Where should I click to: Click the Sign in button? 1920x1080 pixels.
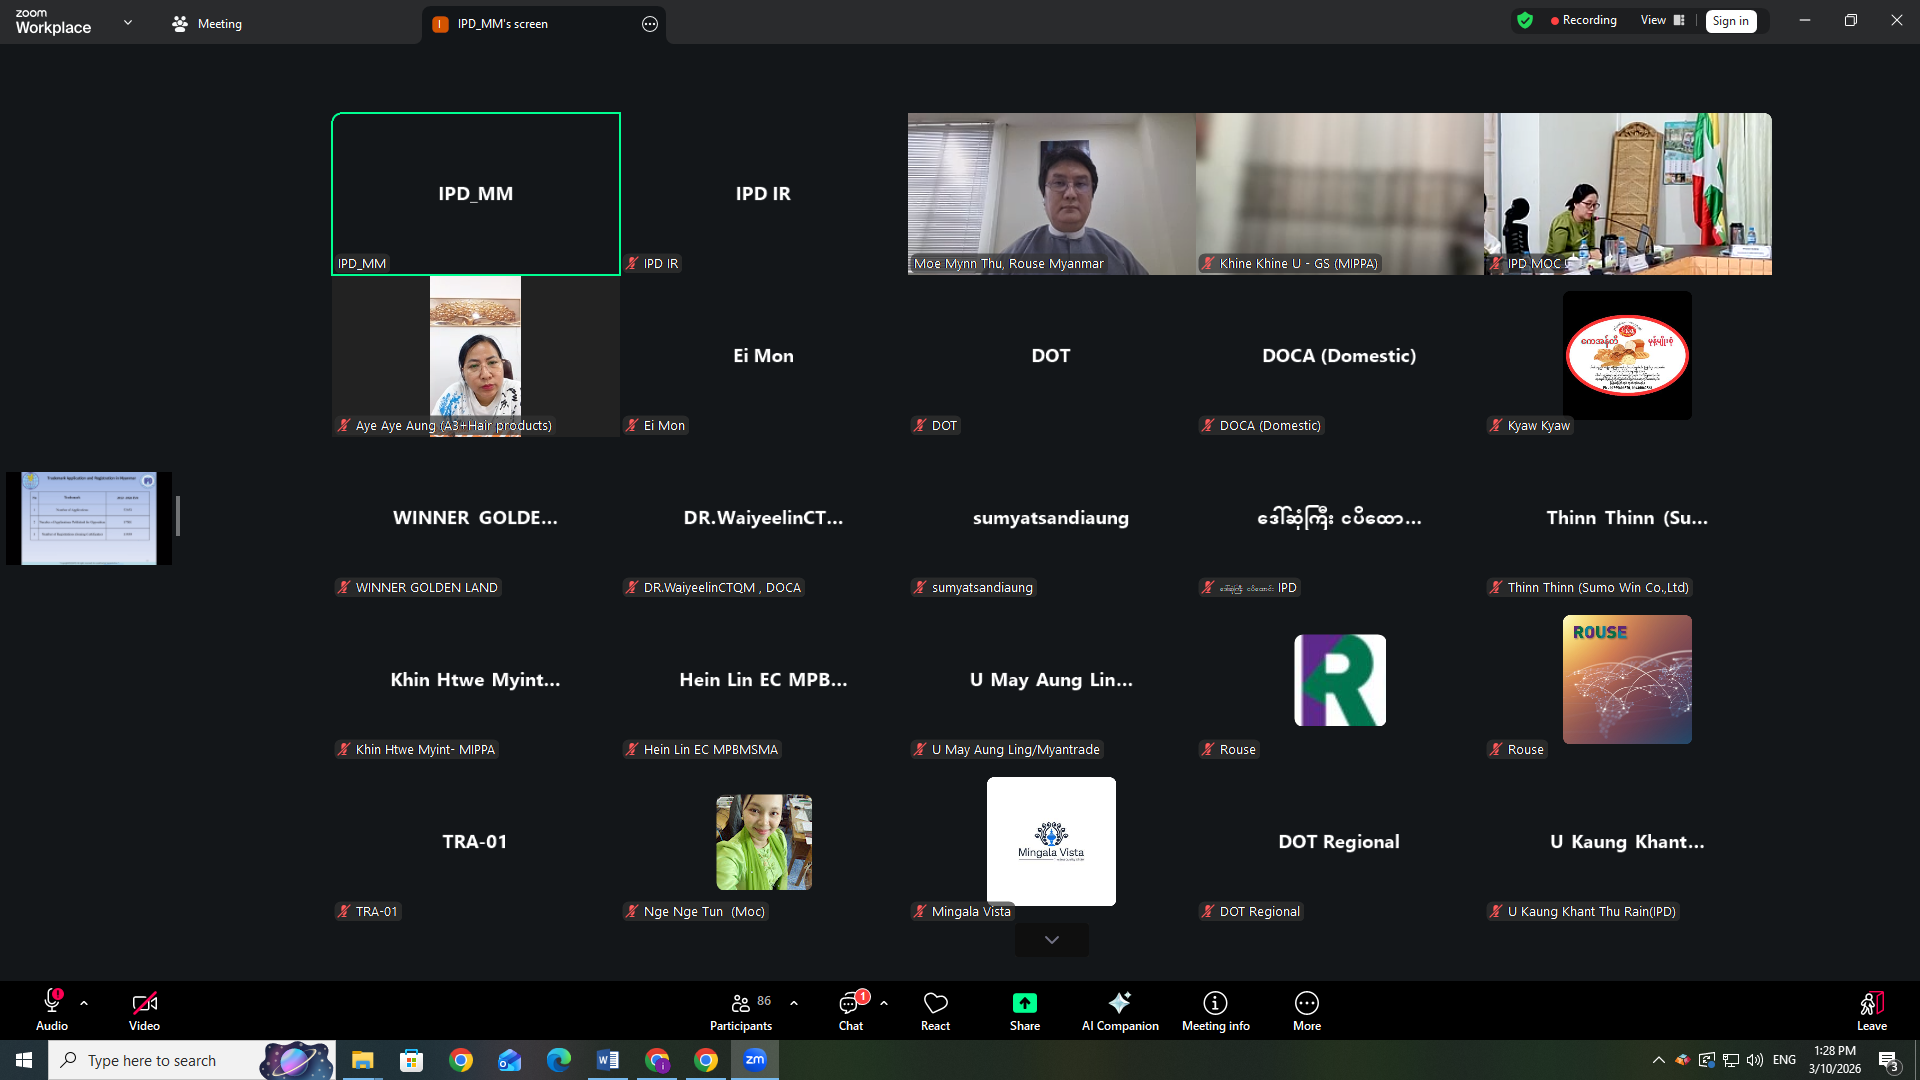pyautogui.click(x=1730, y=21)
